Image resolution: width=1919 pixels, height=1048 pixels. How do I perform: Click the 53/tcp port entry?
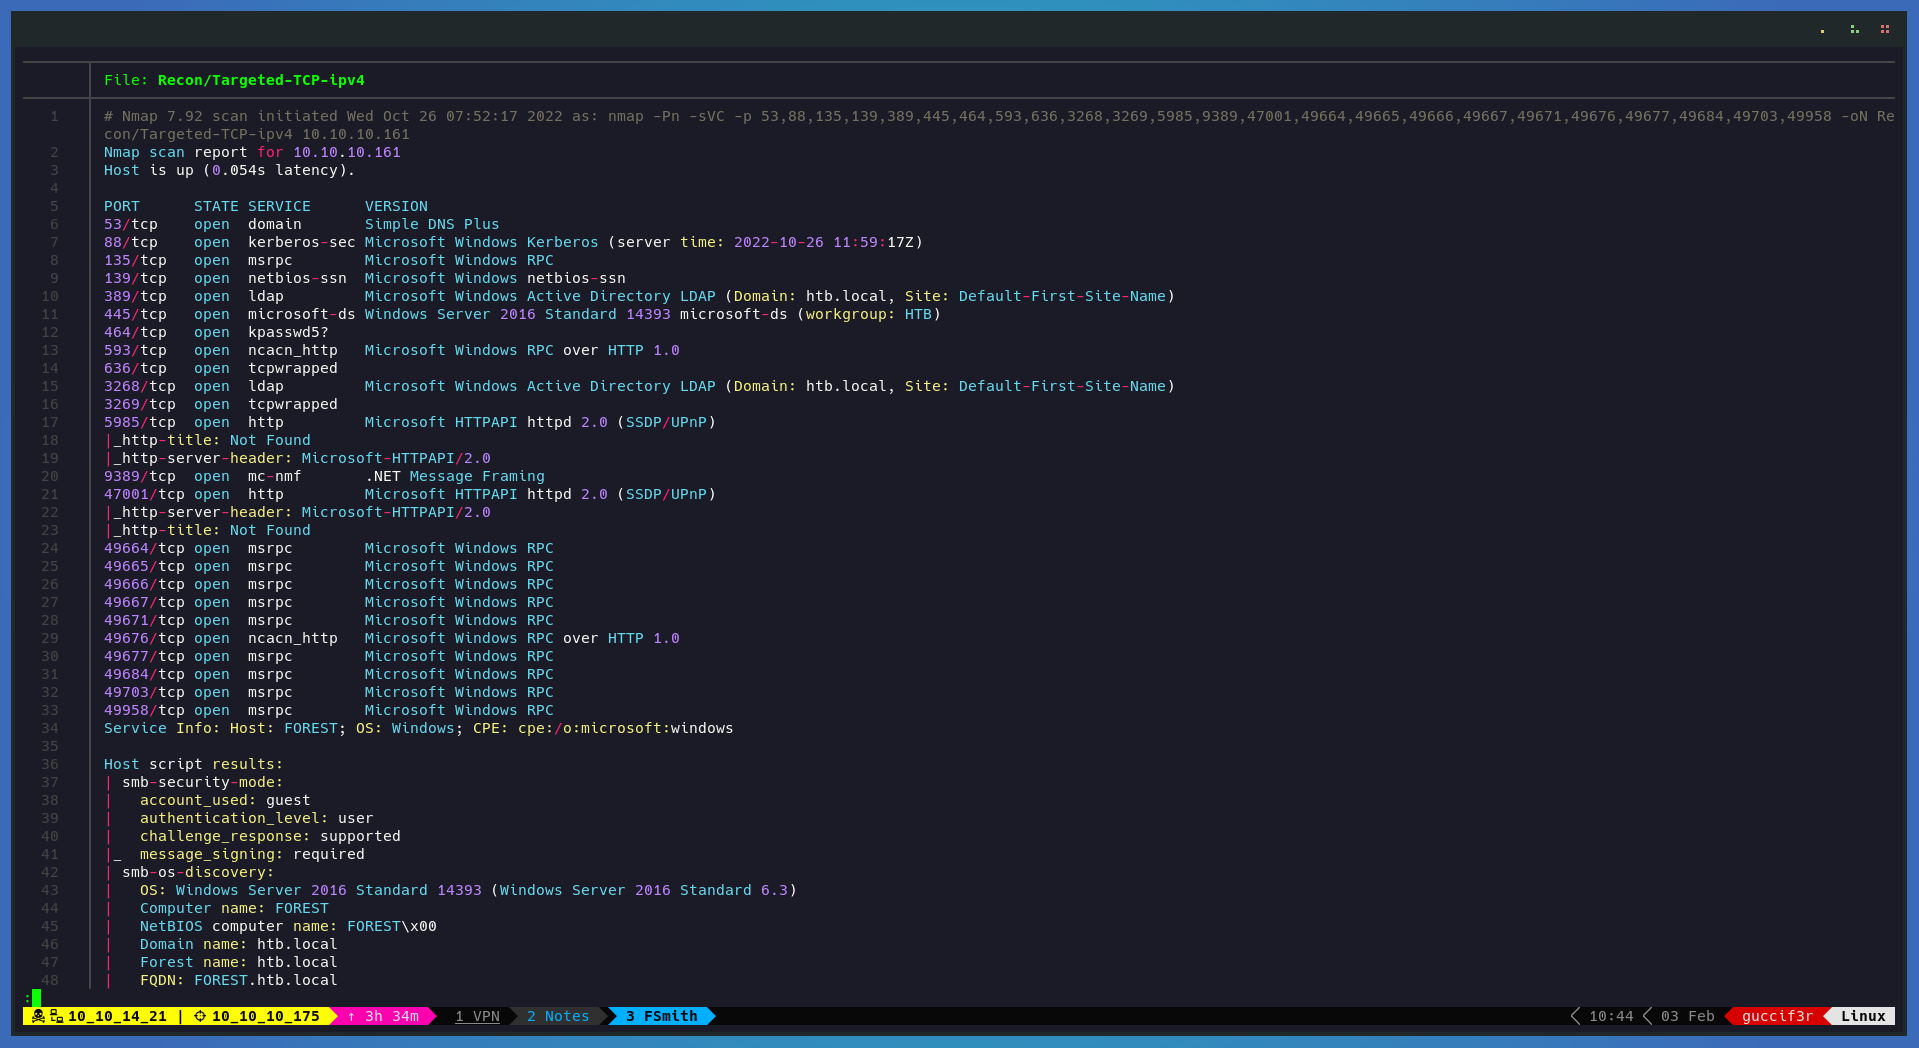tap(131, 224)
